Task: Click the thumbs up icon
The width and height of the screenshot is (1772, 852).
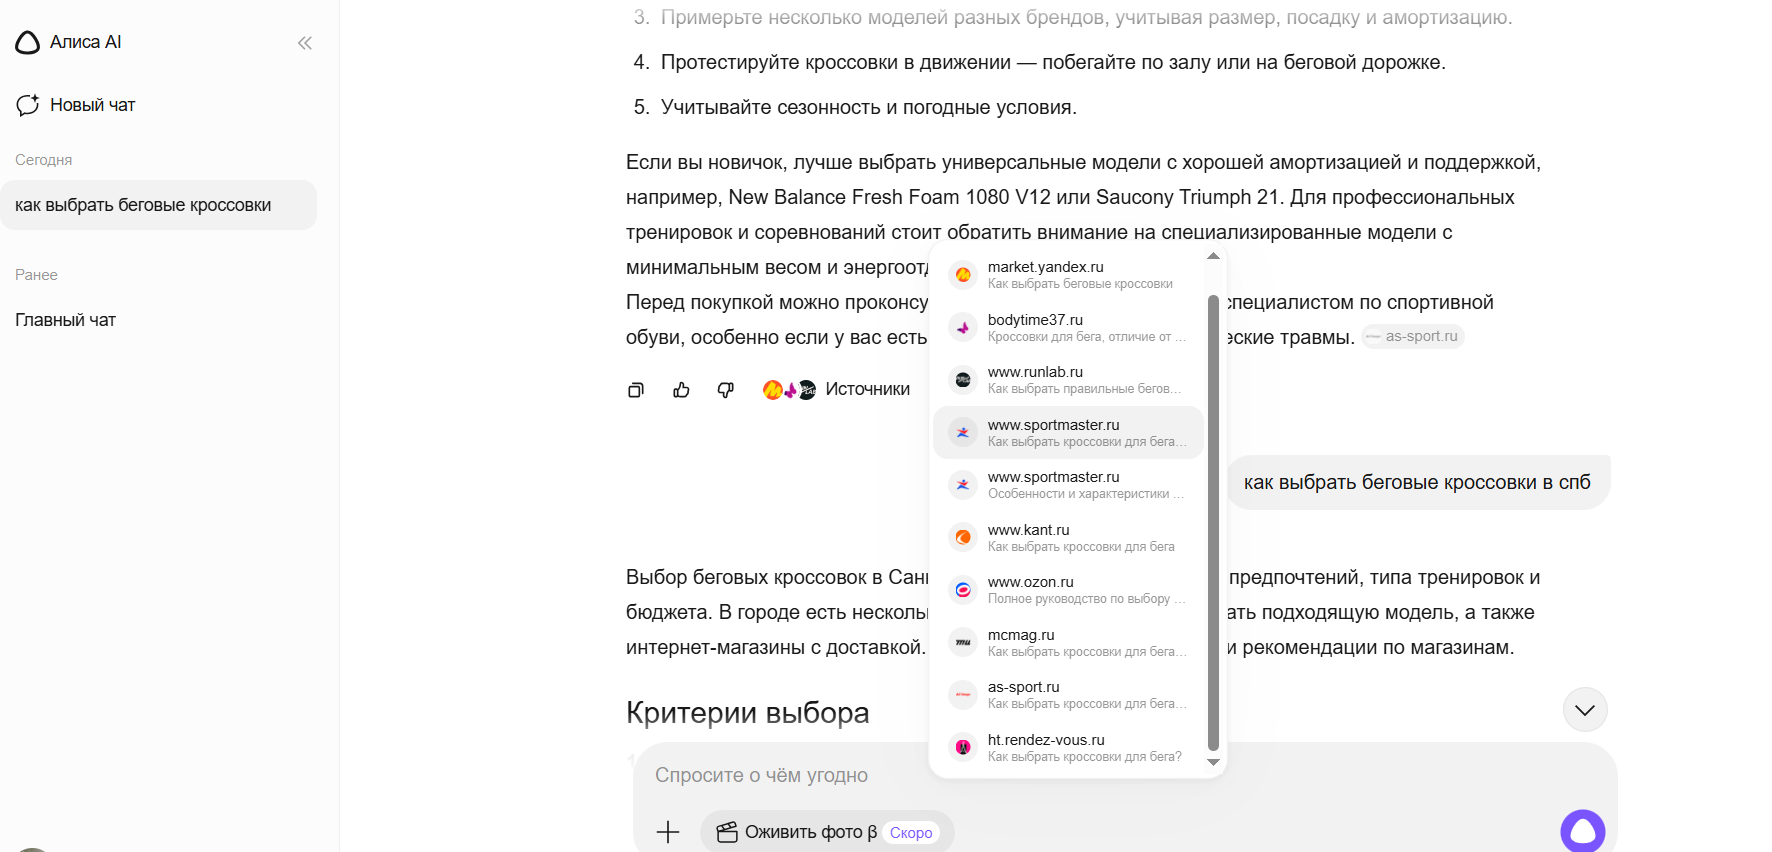Action: coord(681,390)
